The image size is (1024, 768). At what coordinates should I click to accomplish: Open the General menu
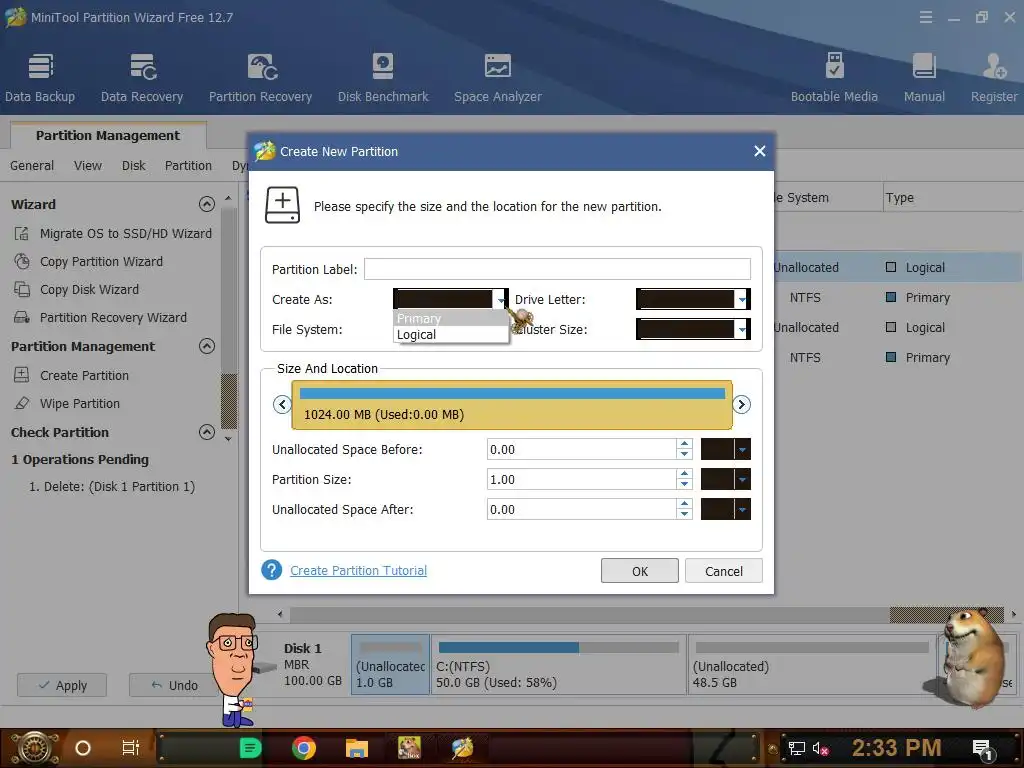(32, 166)
